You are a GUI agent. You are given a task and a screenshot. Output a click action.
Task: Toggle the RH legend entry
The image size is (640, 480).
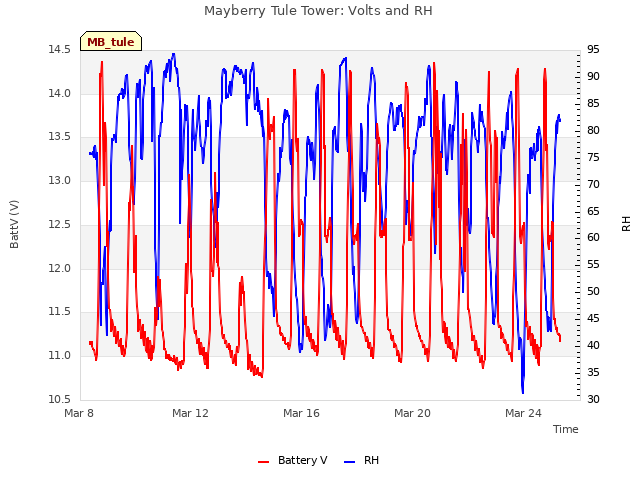[x=362, y=460]
